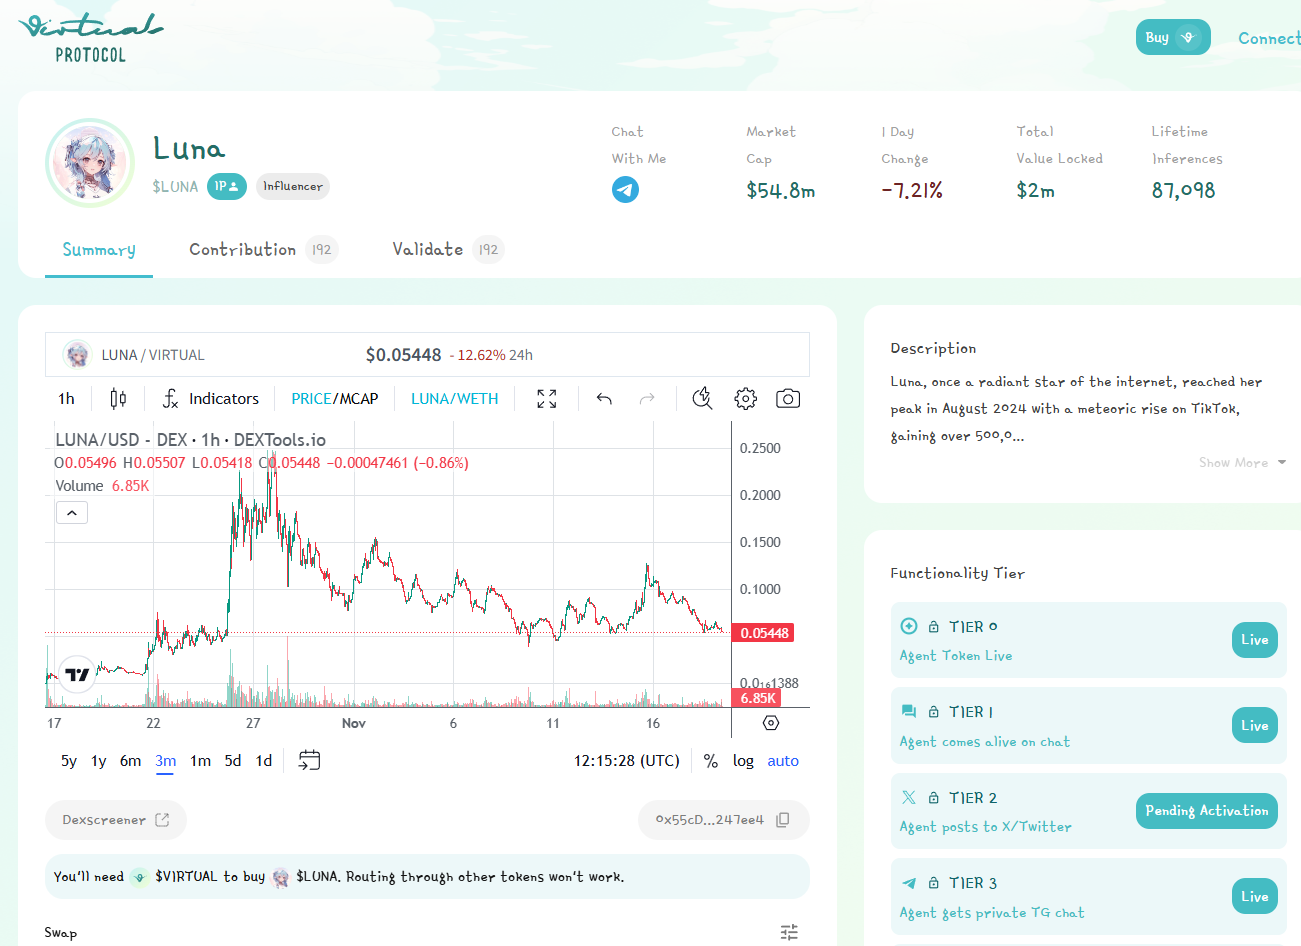Open quick search lightning icon
Viewport: 1301px width, 946px height.
tap(702, 398)
